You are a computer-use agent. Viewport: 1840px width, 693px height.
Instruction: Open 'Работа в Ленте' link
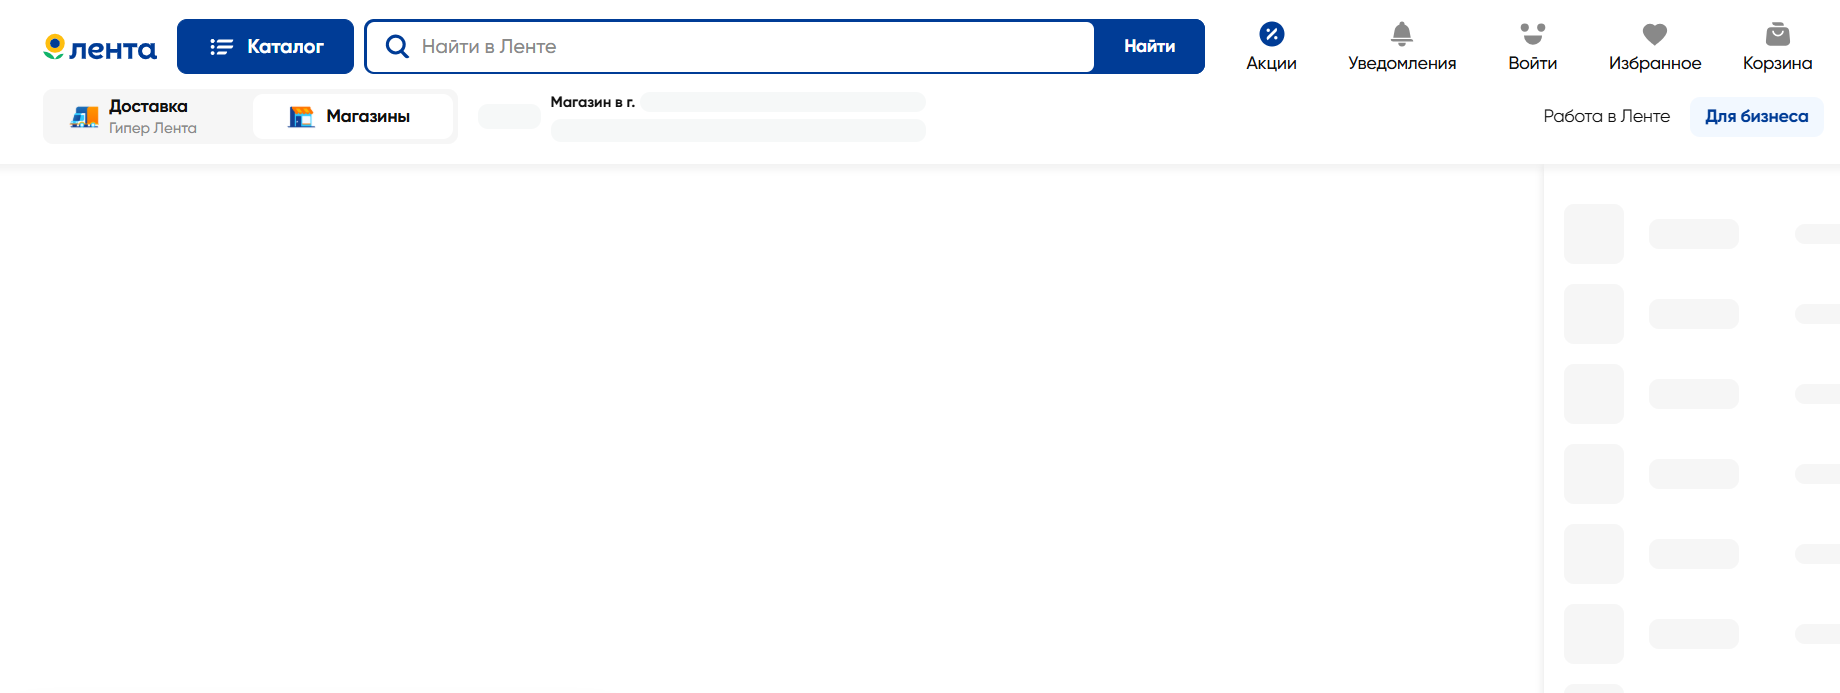click(1606, 116)
